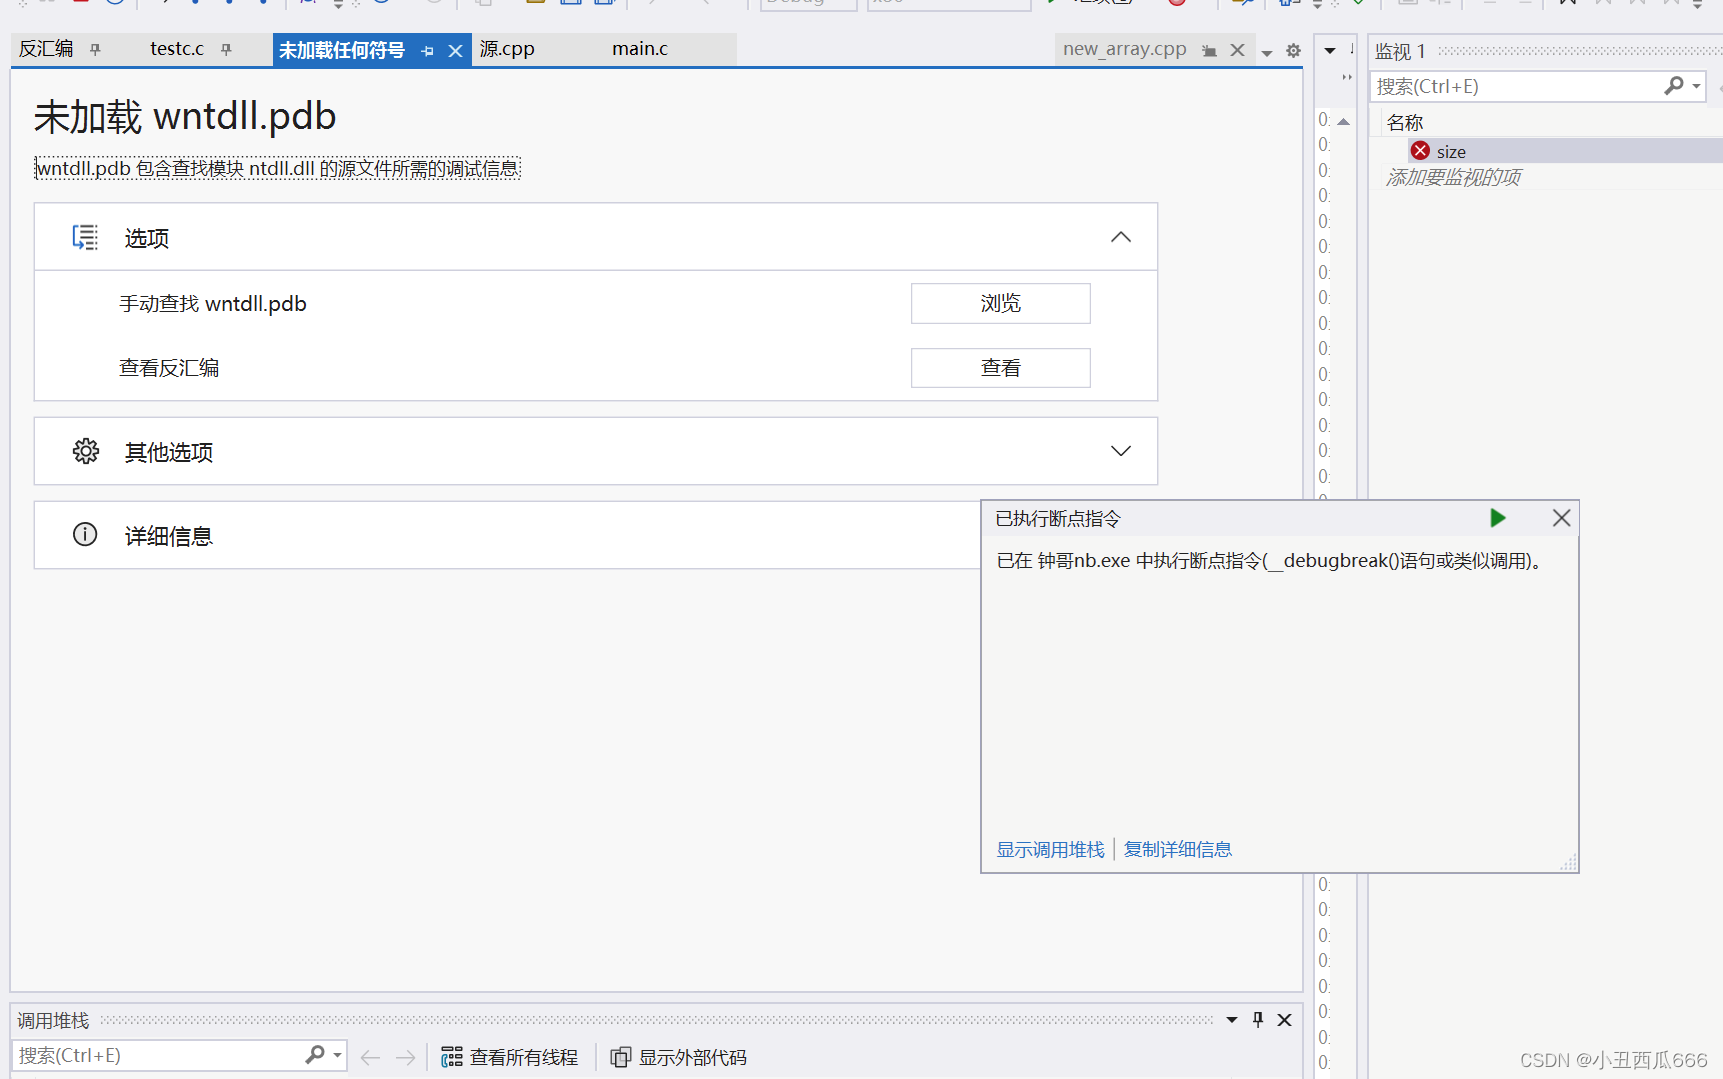The width and height of the screenshot is (1723, 1079).
Task: Open the tab settings gear icon
Action: coord(1293,50)
